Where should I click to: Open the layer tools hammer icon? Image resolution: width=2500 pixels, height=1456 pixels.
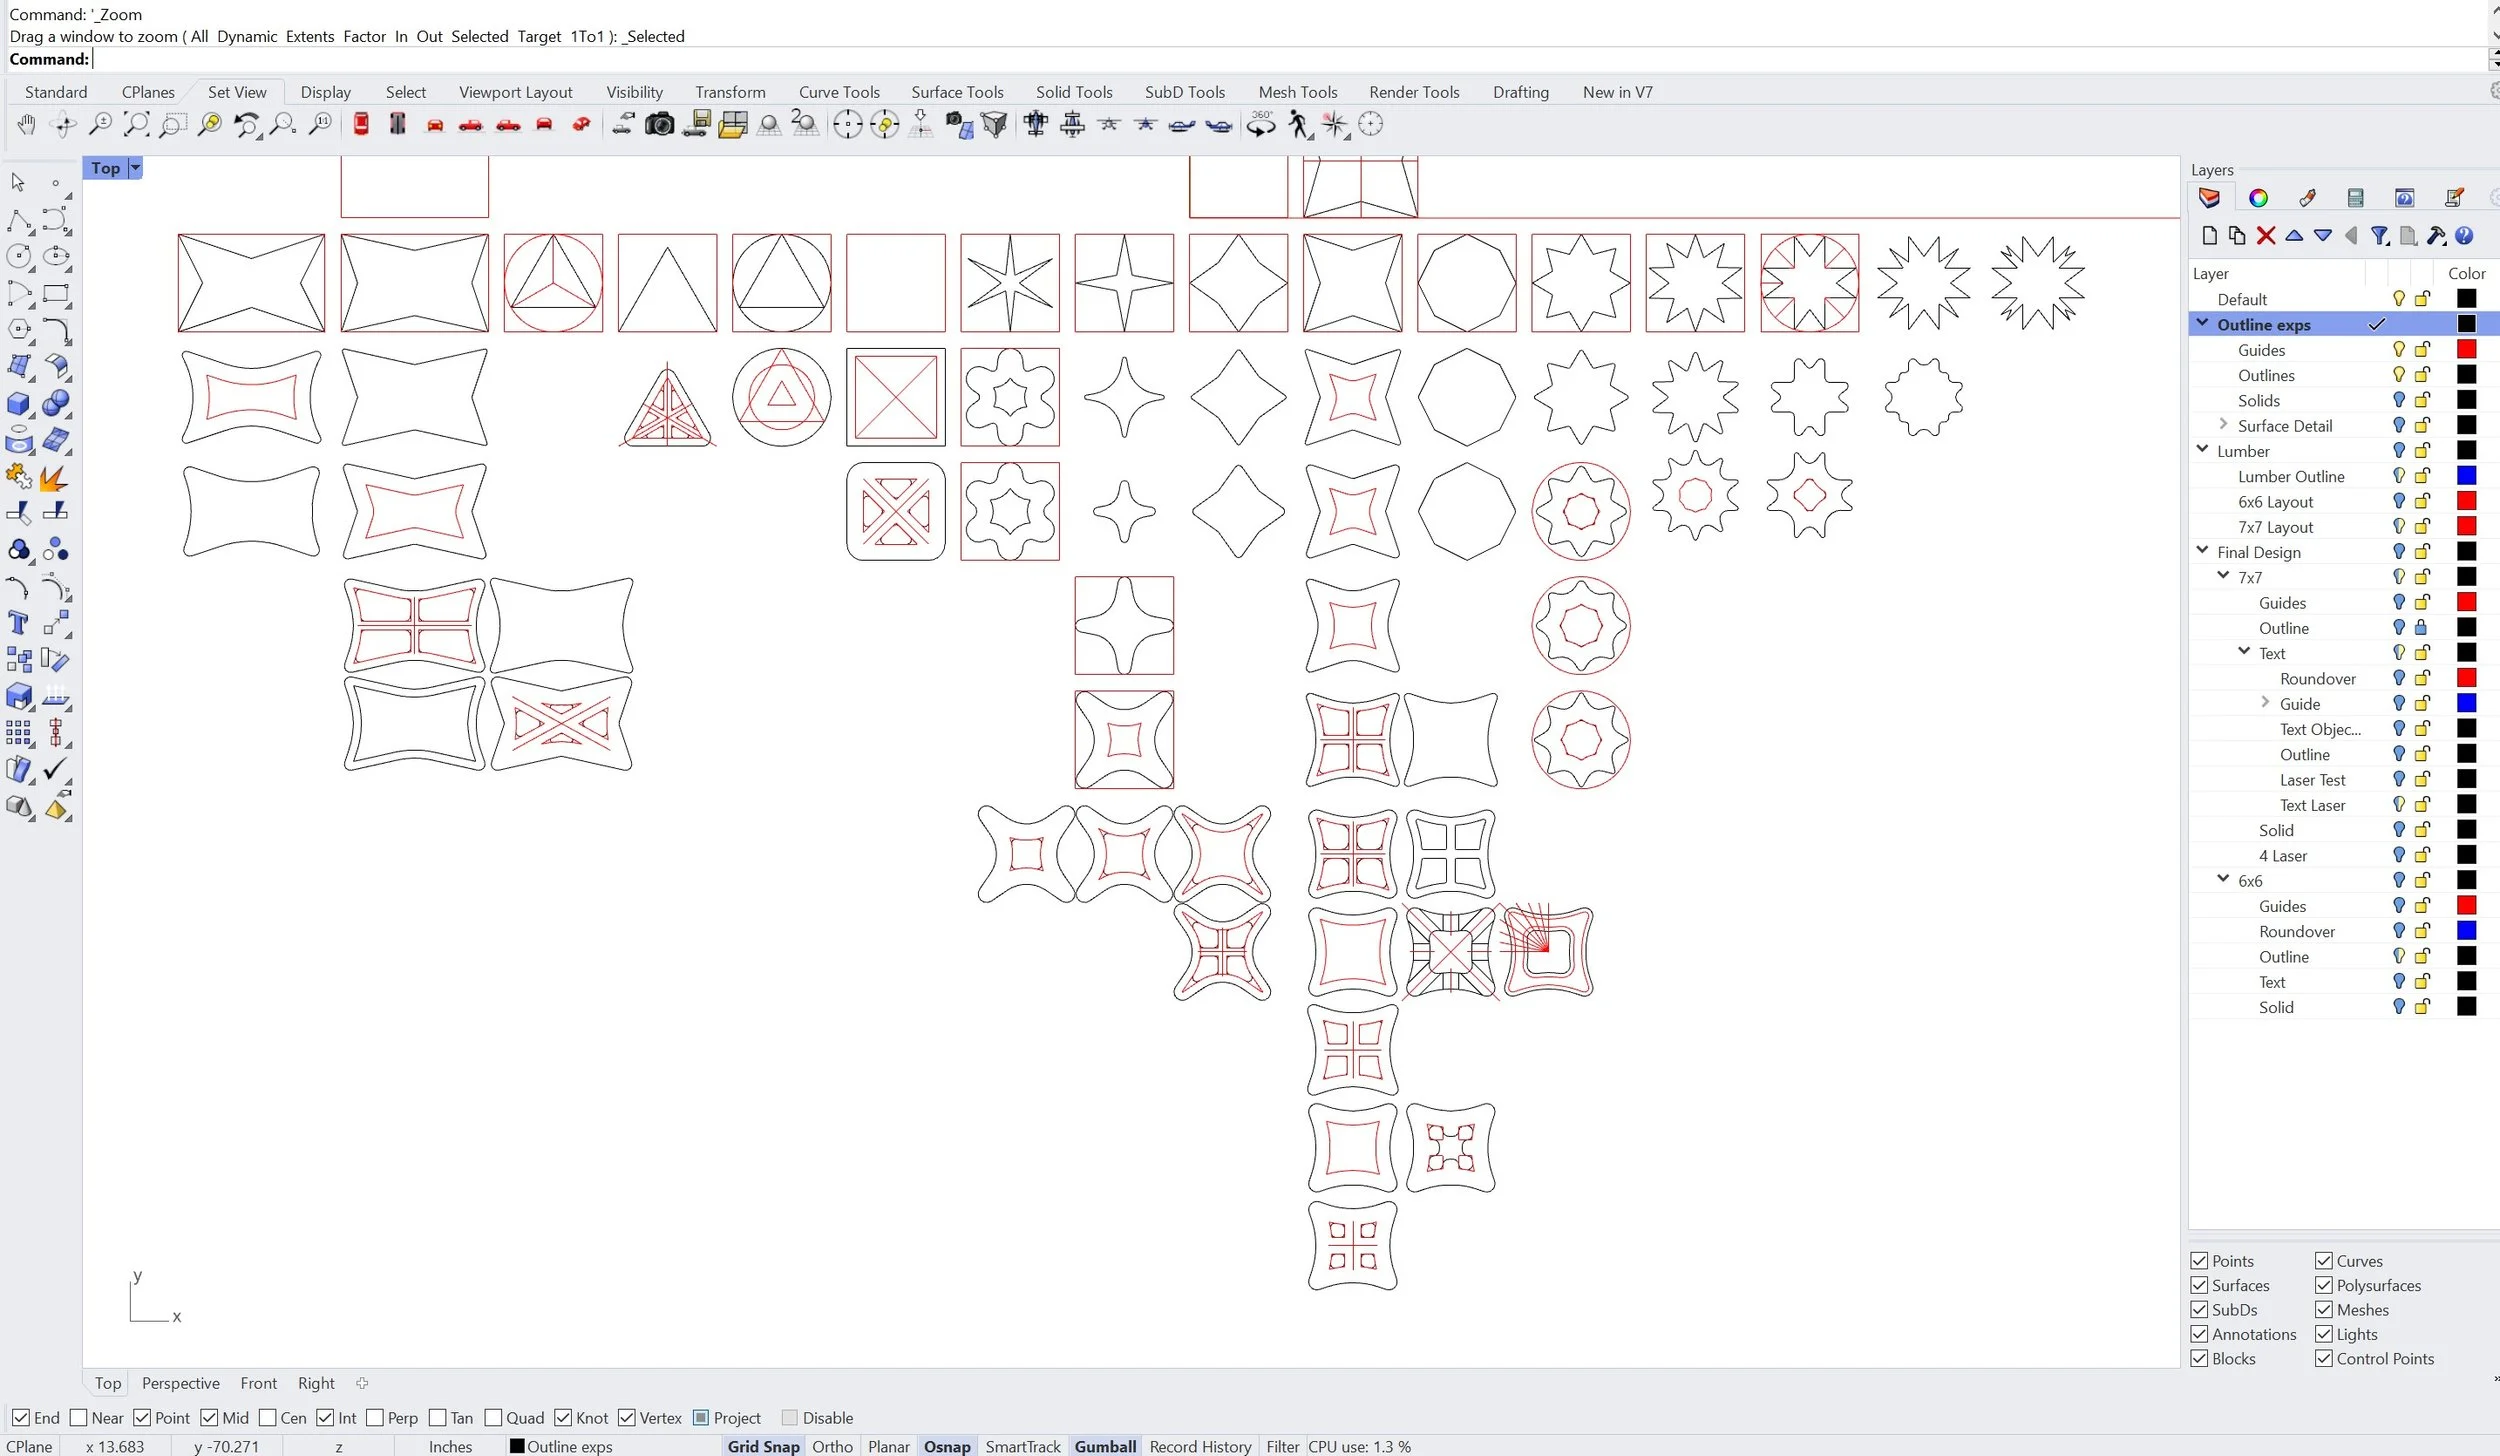click(x=2436, y=236)
